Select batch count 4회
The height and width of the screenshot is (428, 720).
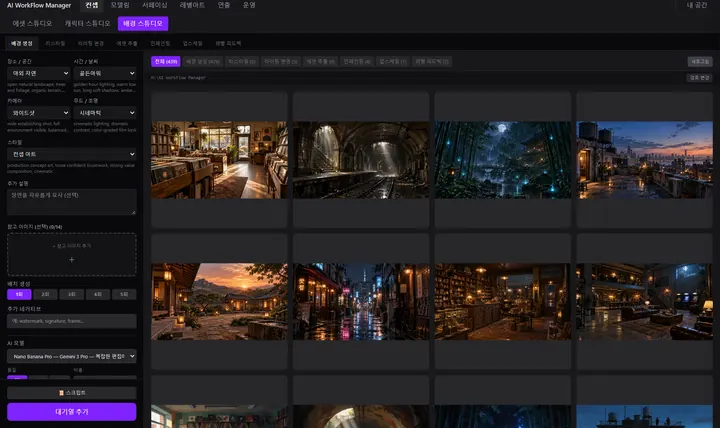[98, 294]
